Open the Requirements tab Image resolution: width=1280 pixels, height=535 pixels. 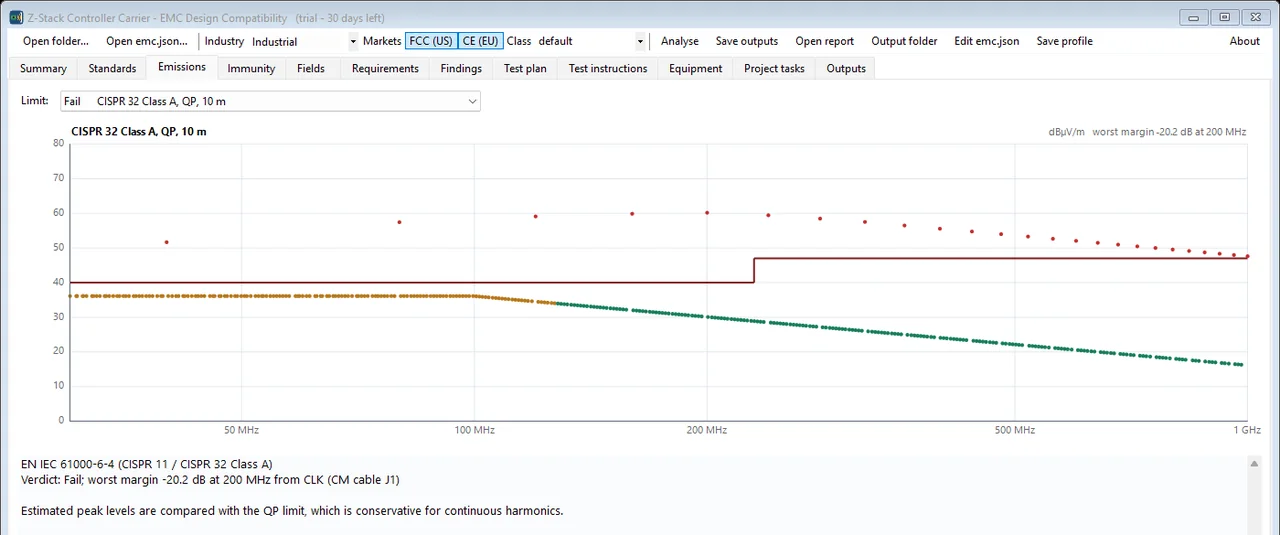385,68
